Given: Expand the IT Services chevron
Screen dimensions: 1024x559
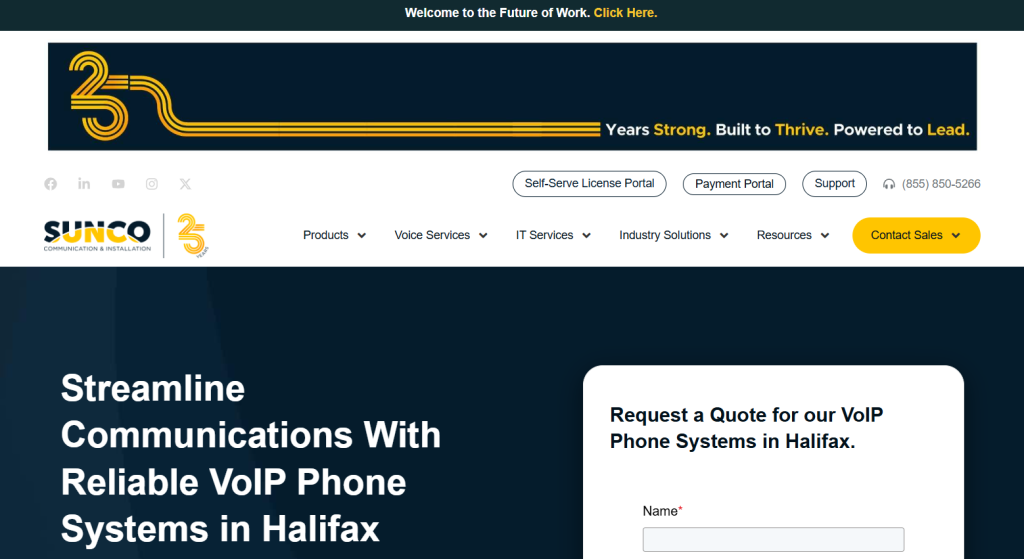Looking at the screenshot, I should (586, 236).
